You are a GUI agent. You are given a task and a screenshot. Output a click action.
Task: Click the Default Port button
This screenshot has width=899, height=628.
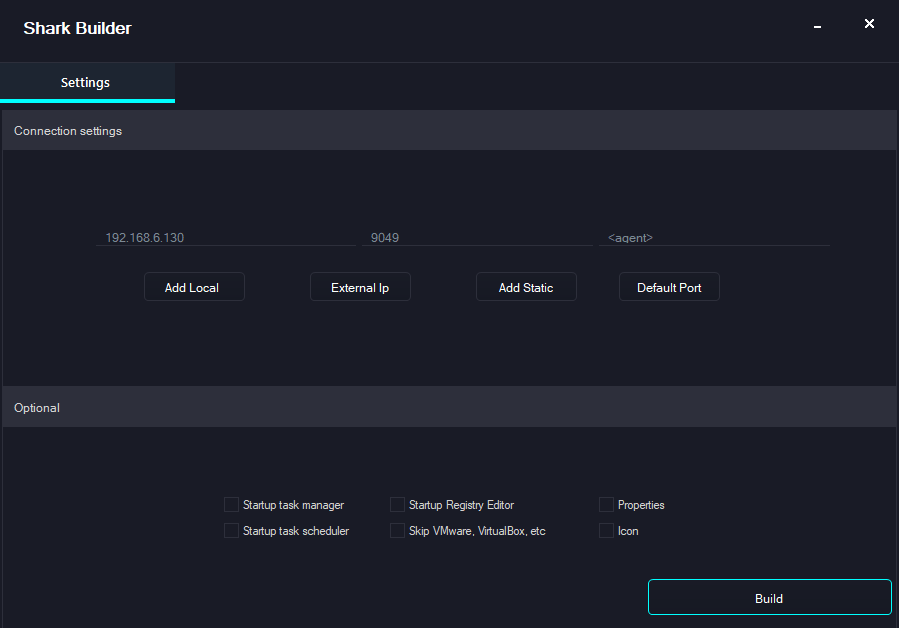pyautogui.click(x=668, y=287)
